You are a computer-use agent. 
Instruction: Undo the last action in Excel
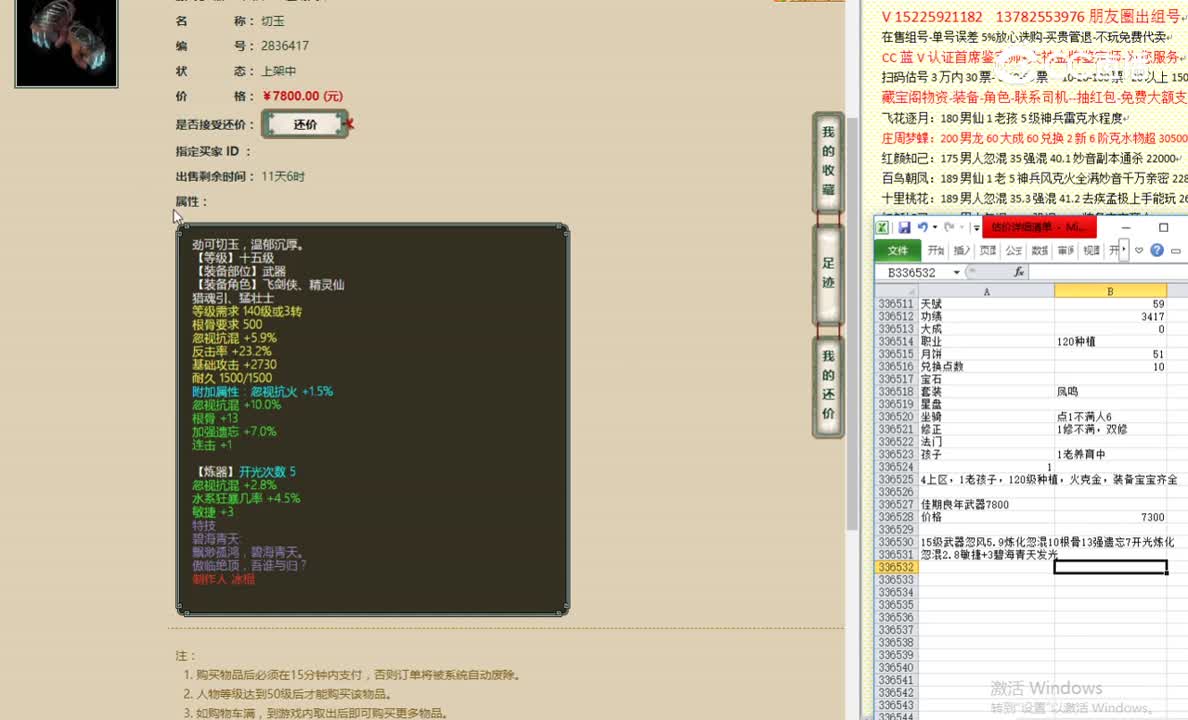click(924, 226)
